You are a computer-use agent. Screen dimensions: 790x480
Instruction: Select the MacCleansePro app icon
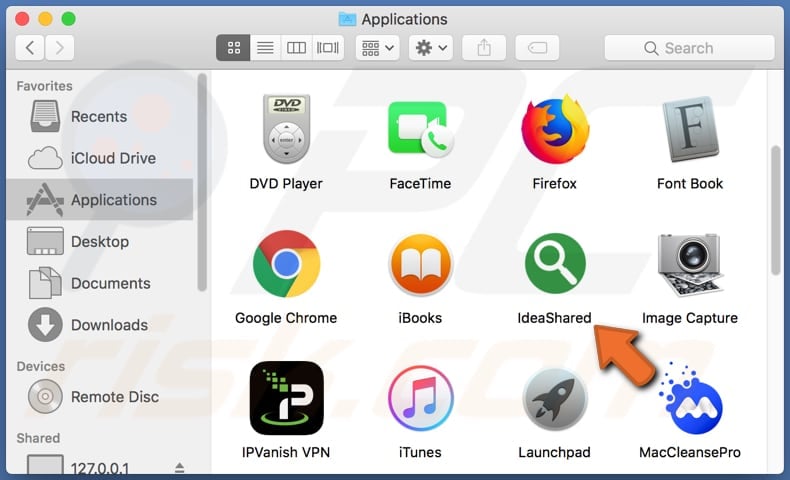[690, 398]
